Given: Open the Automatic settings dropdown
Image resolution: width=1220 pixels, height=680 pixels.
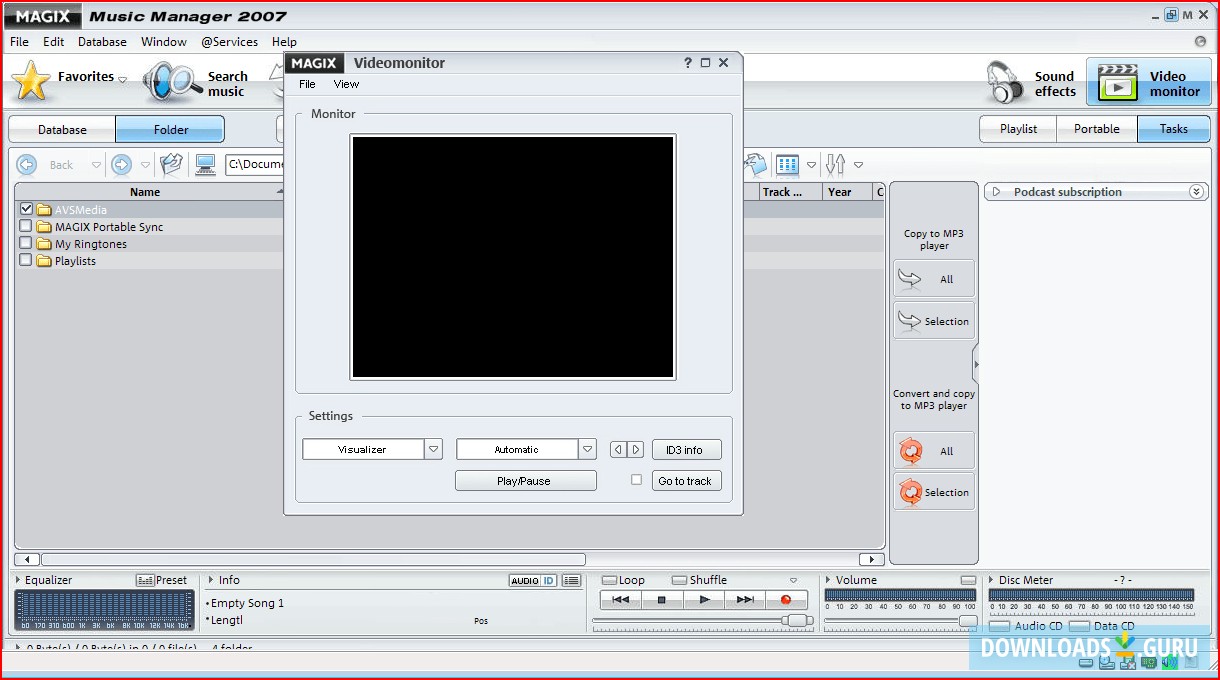Looking at the screenshot, I should (x=587, y=448).
